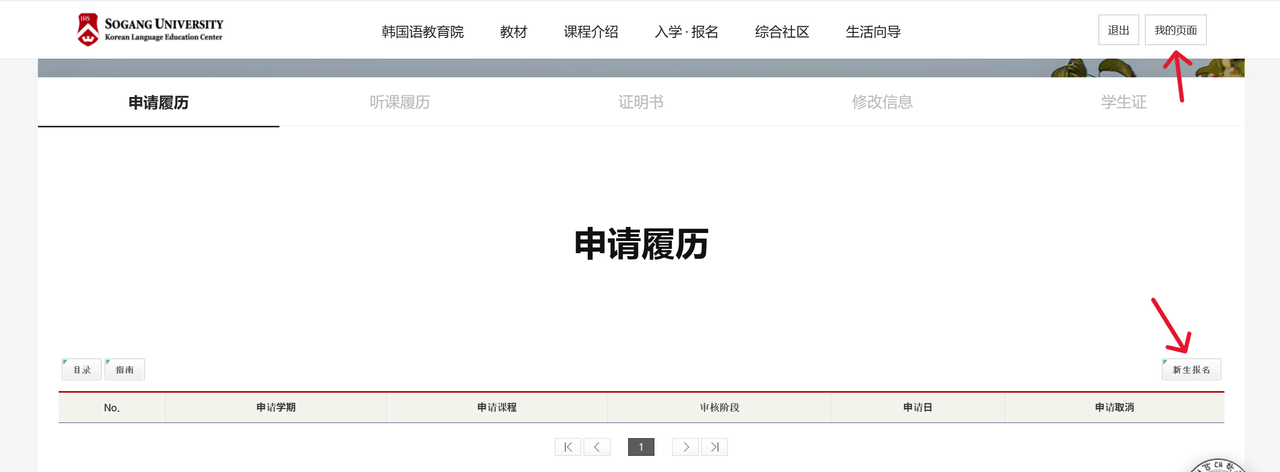Click the 申请学期 column header
The width and height of the screenshot is (1280, 472).
coord(276,408)
